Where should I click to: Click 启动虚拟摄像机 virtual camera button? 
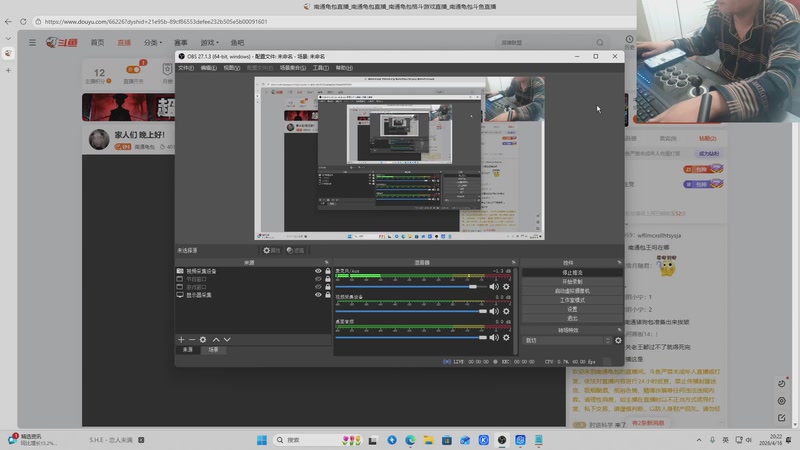(x=572, y=291)
